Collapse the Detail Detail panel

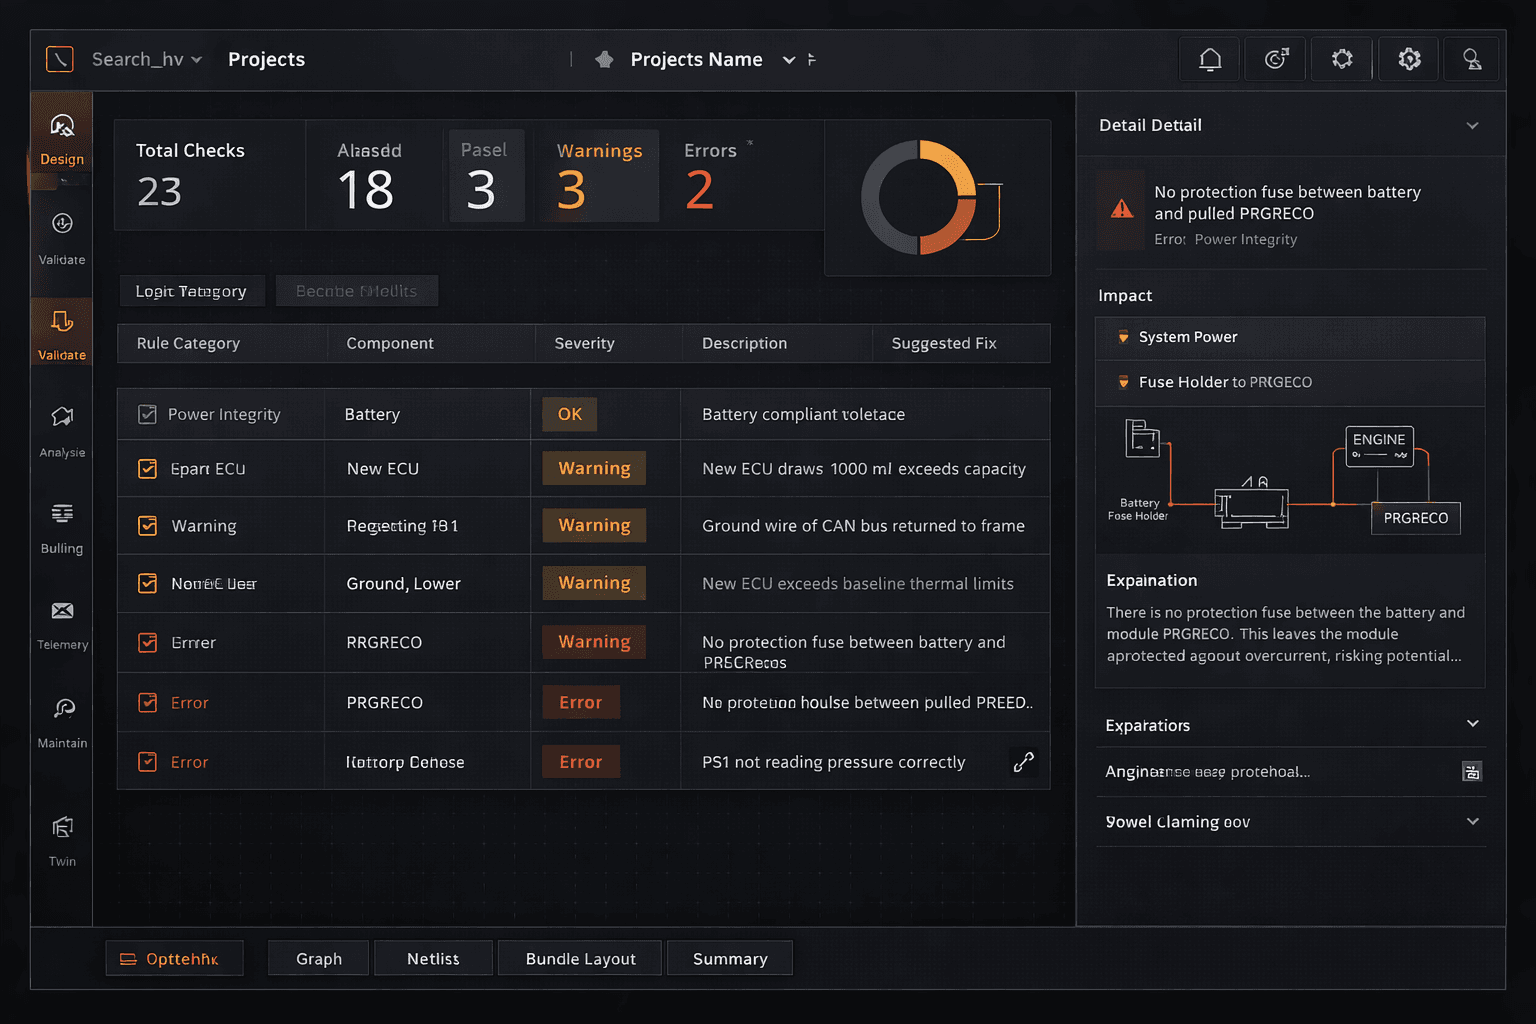click(x=1472, y=125)
